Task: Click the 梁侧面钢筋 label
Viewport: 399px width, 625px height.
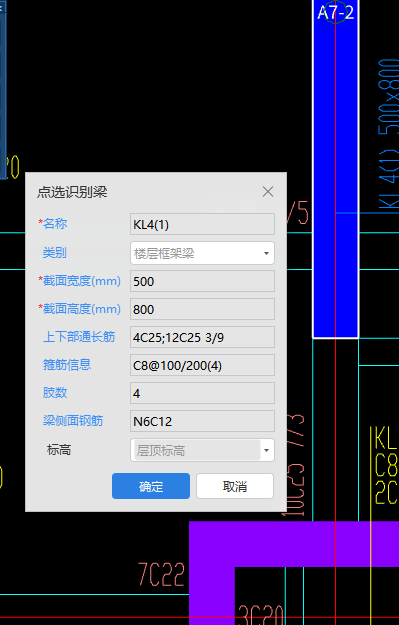Action: [x=73, y=421]
